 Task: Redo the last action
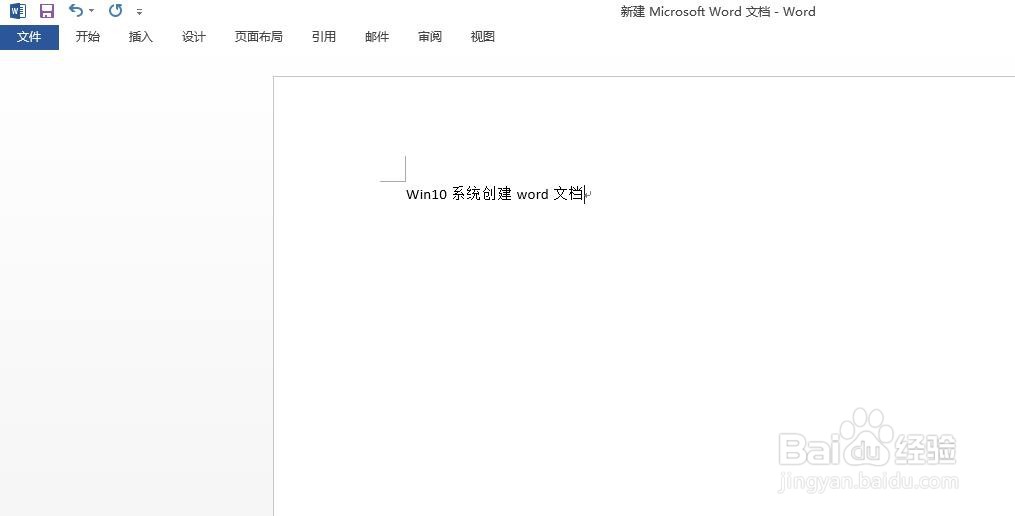point(115,10)
